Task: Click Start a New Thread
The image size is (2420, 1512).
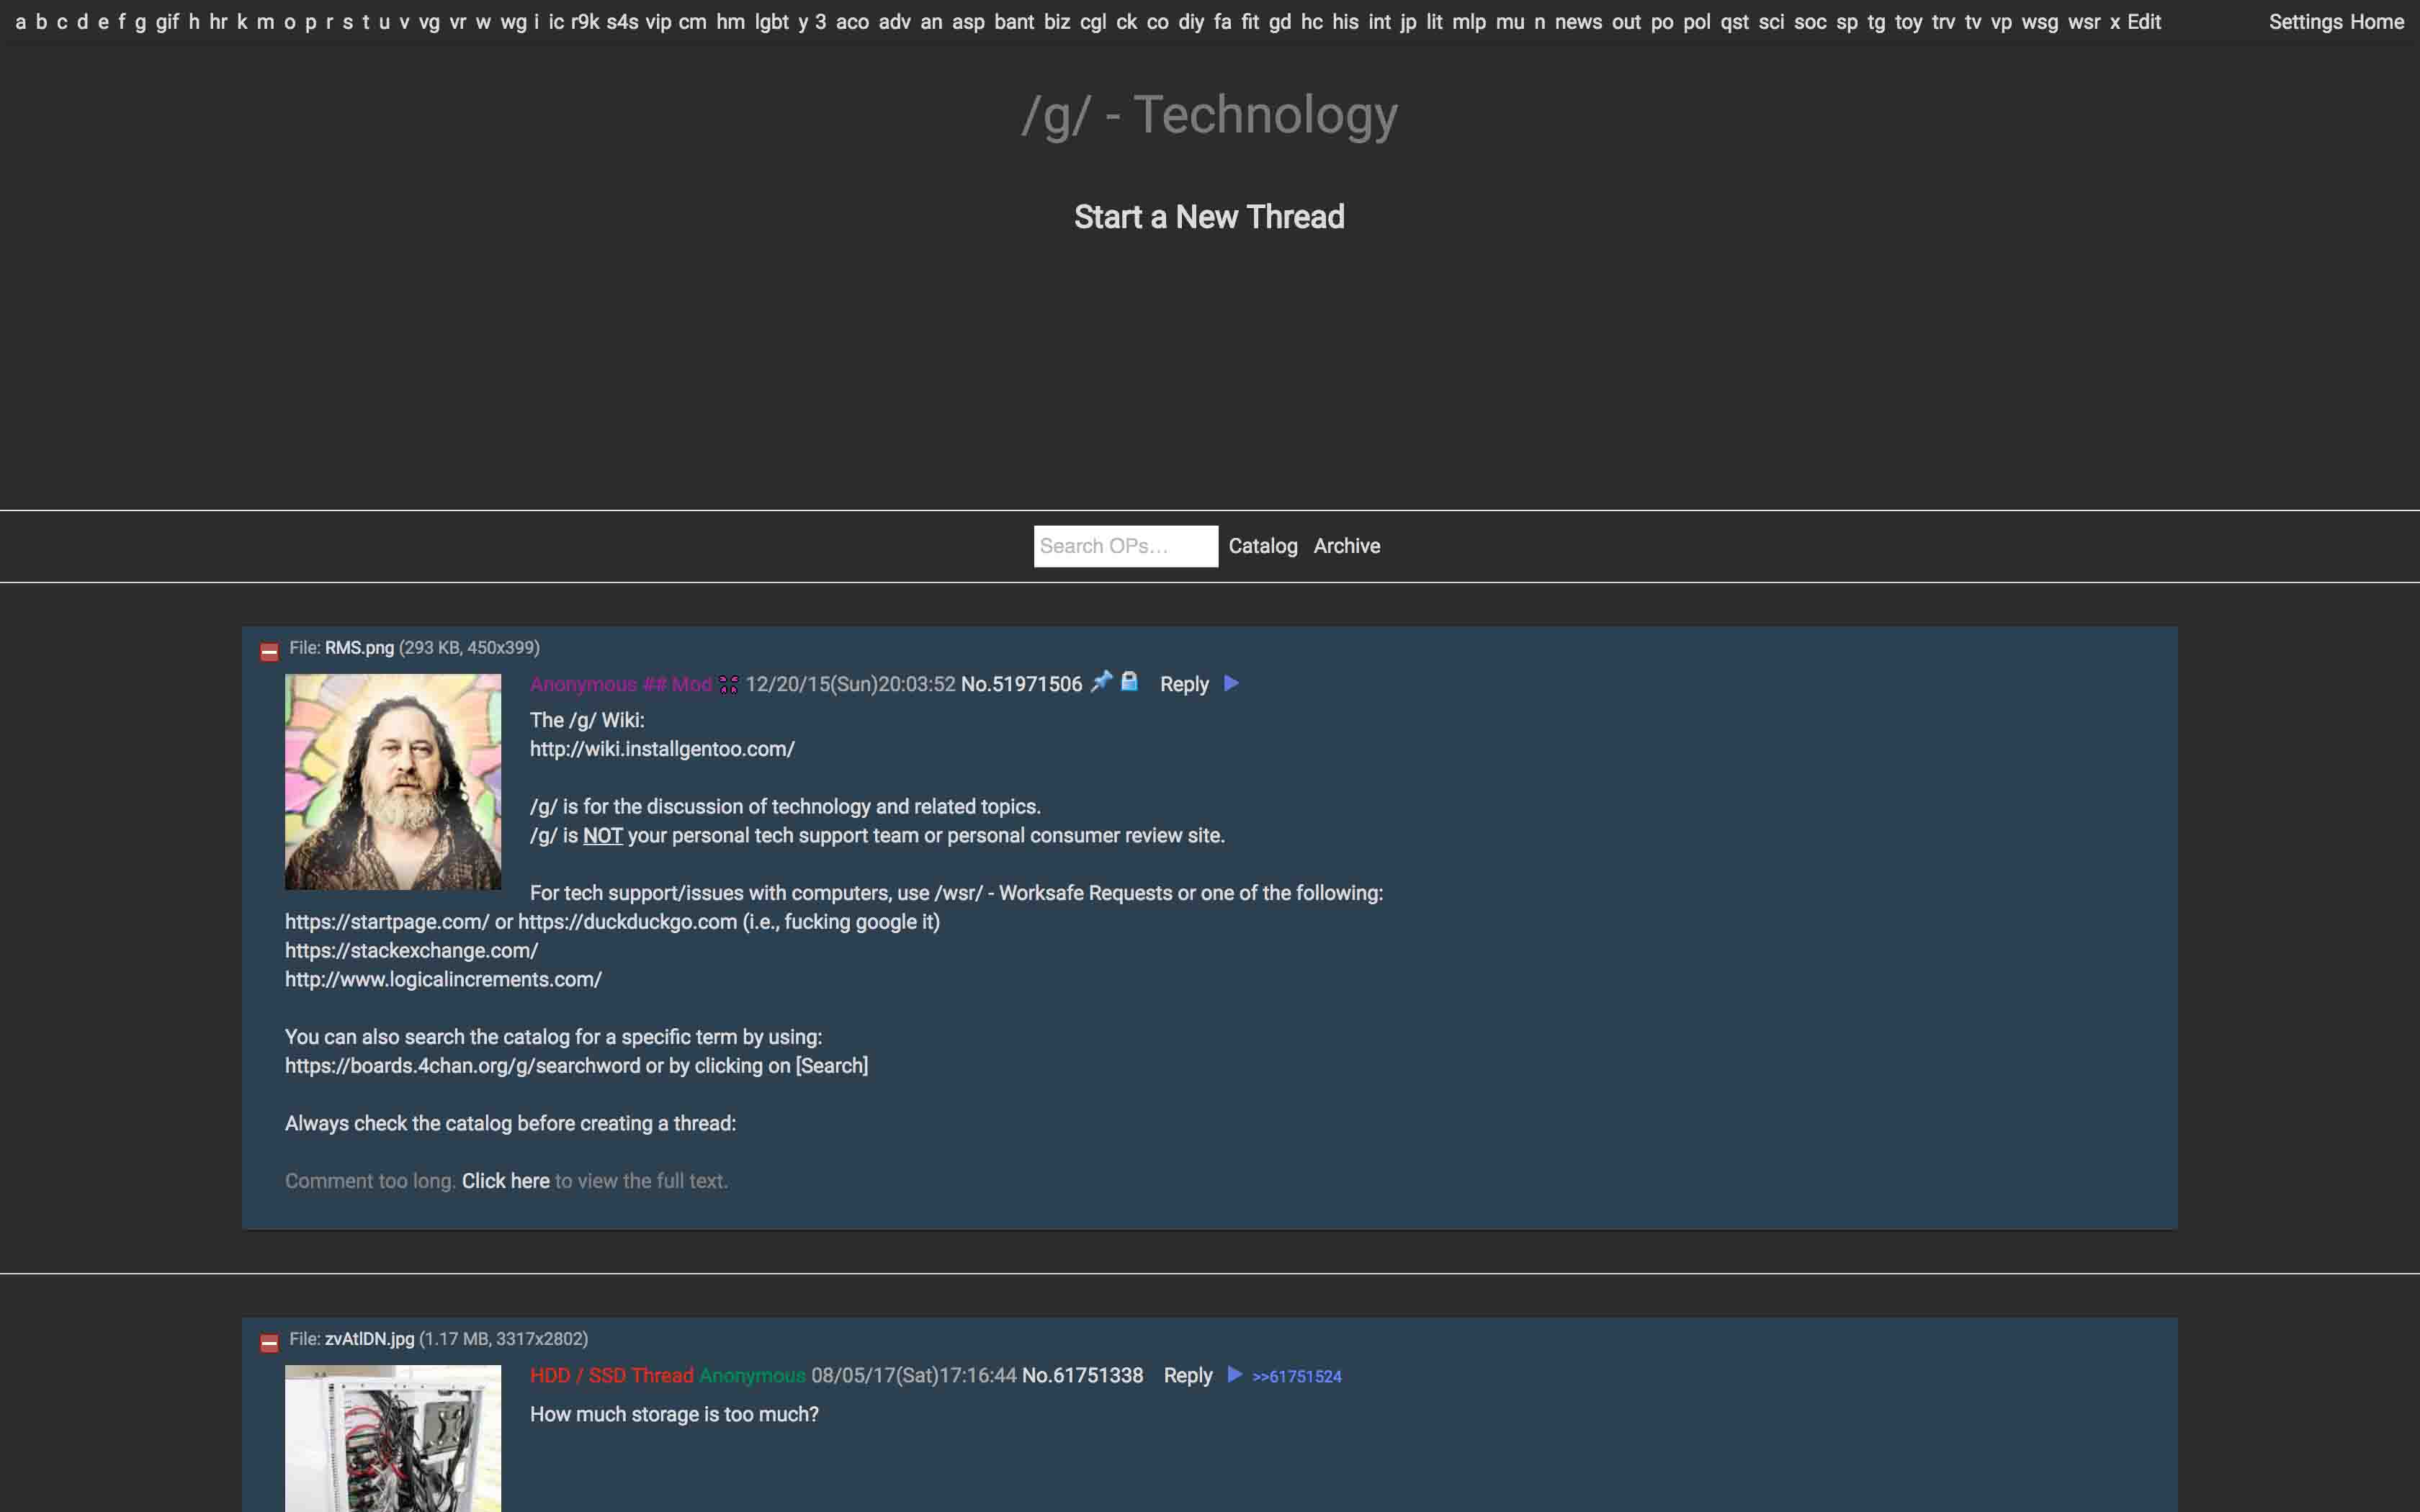Action: [x=1209, y=217]
